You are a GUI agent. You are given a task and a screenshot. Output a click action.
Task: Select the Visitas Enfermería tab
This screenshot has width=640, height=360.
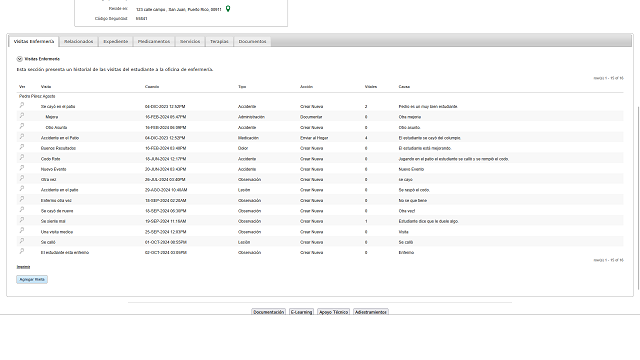pos(34,42)
